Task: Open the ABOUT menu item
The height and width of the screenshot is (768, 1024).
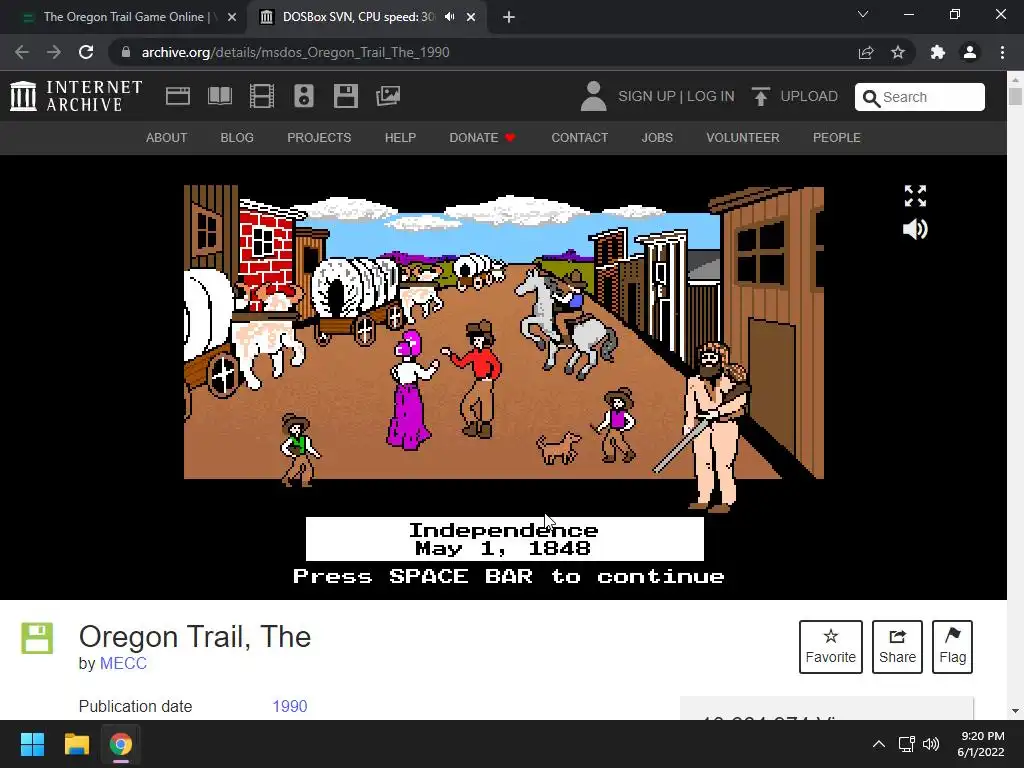Action: point(167,138)
